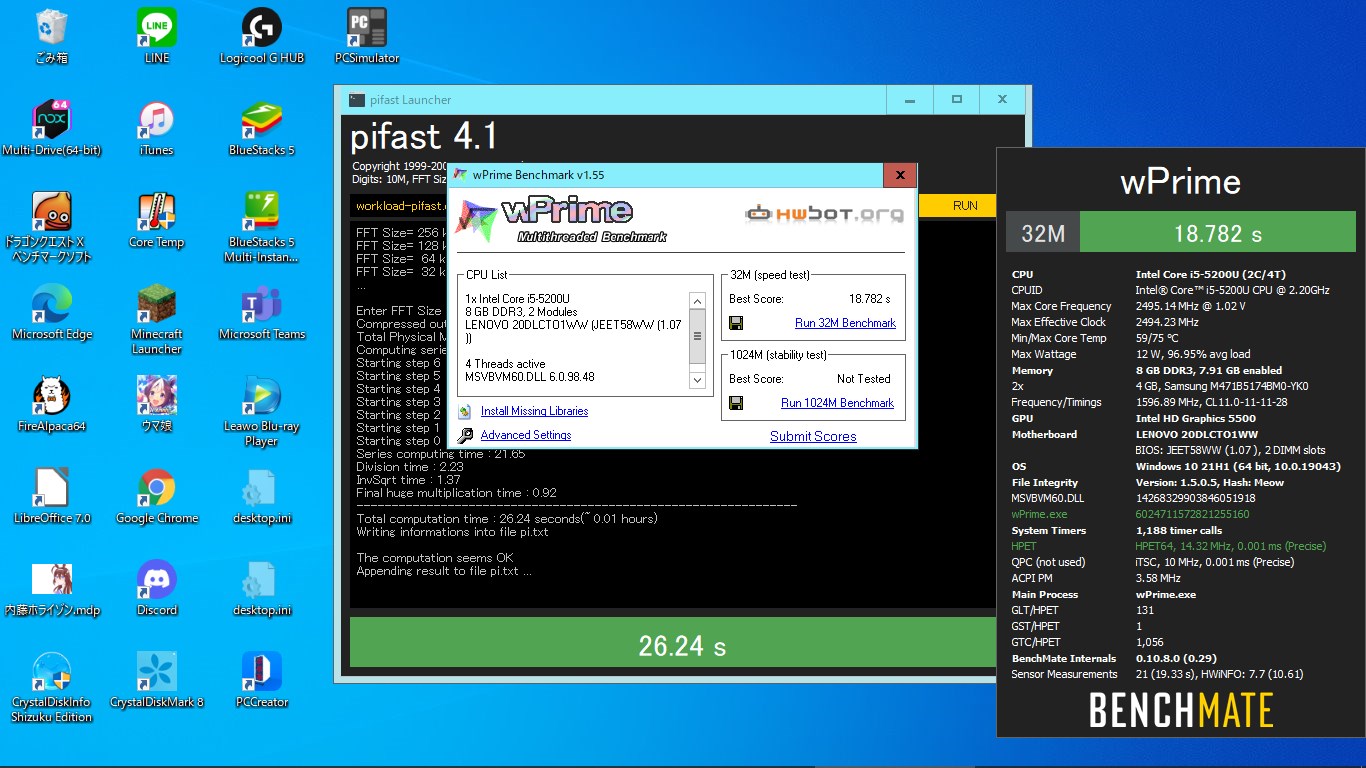The height and width of the screenshot is (768, 1366).
Task: Launch Microsoft Edge from desktop
Action: click(x=51, y=312)
